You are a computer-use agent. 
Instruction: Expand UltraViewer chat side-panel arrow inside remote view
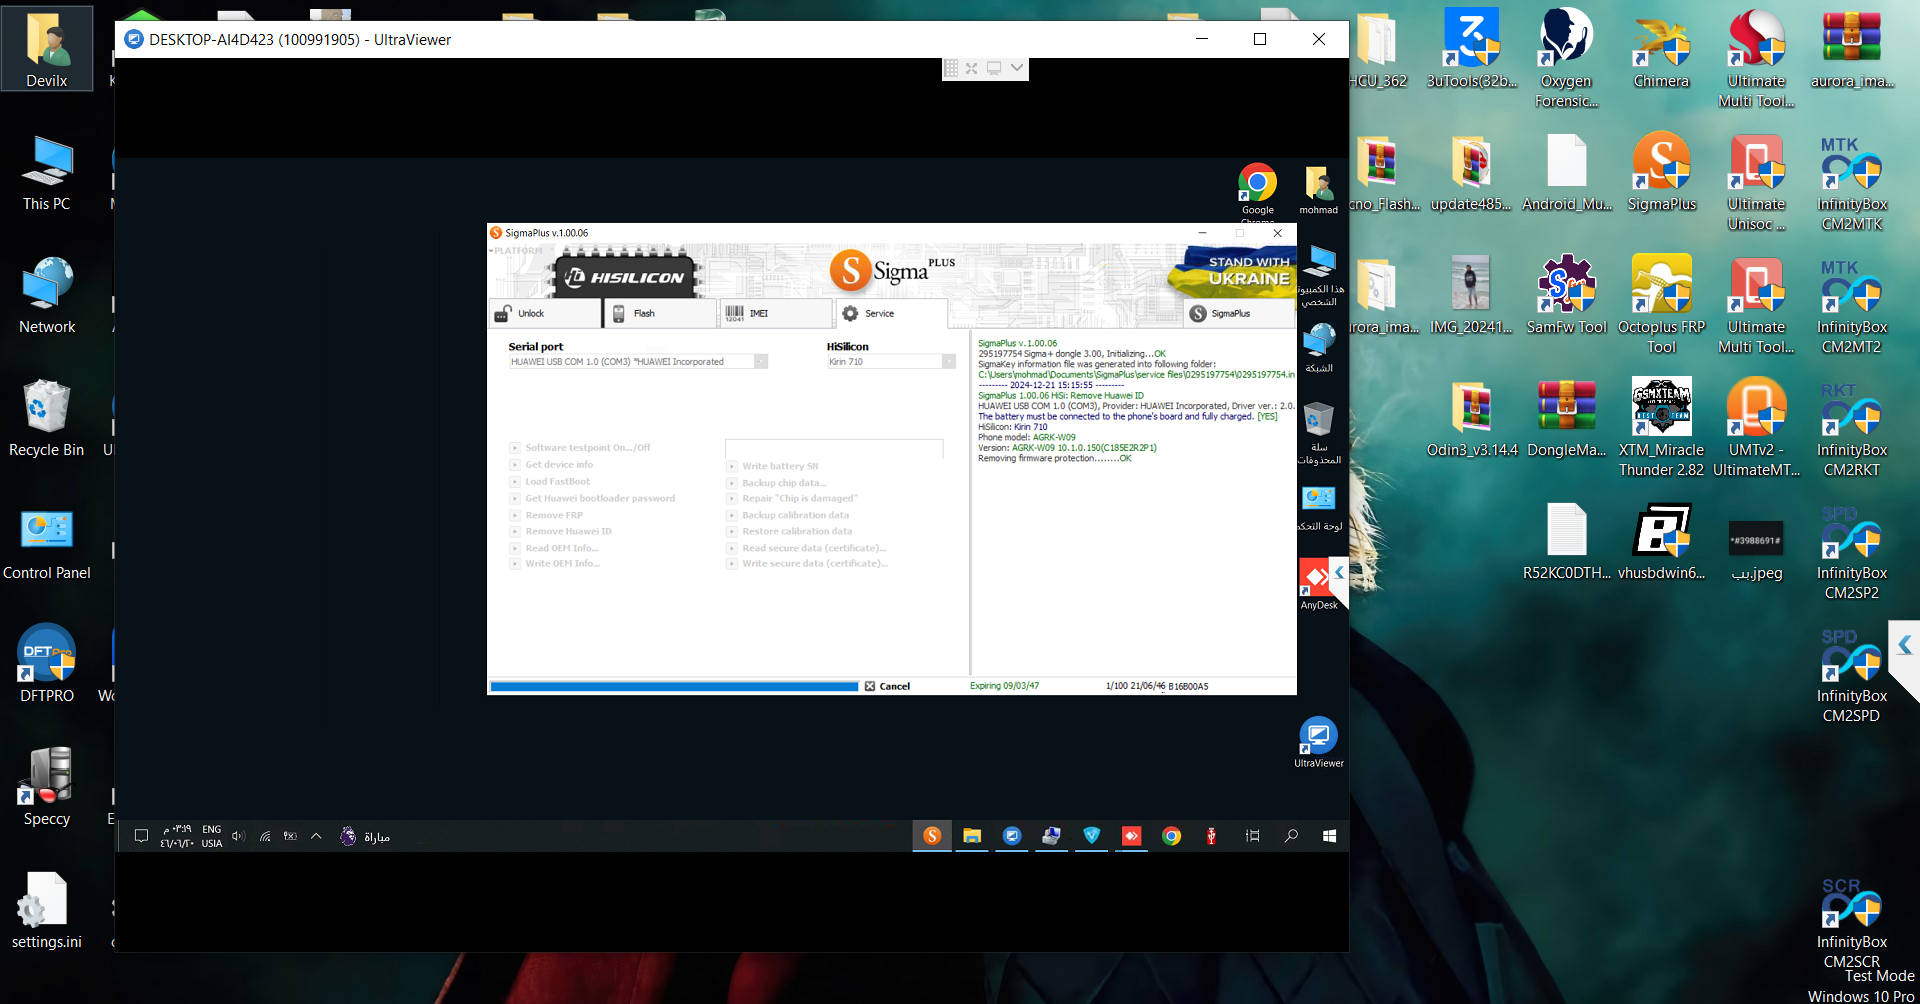(x=1338, y=573)
